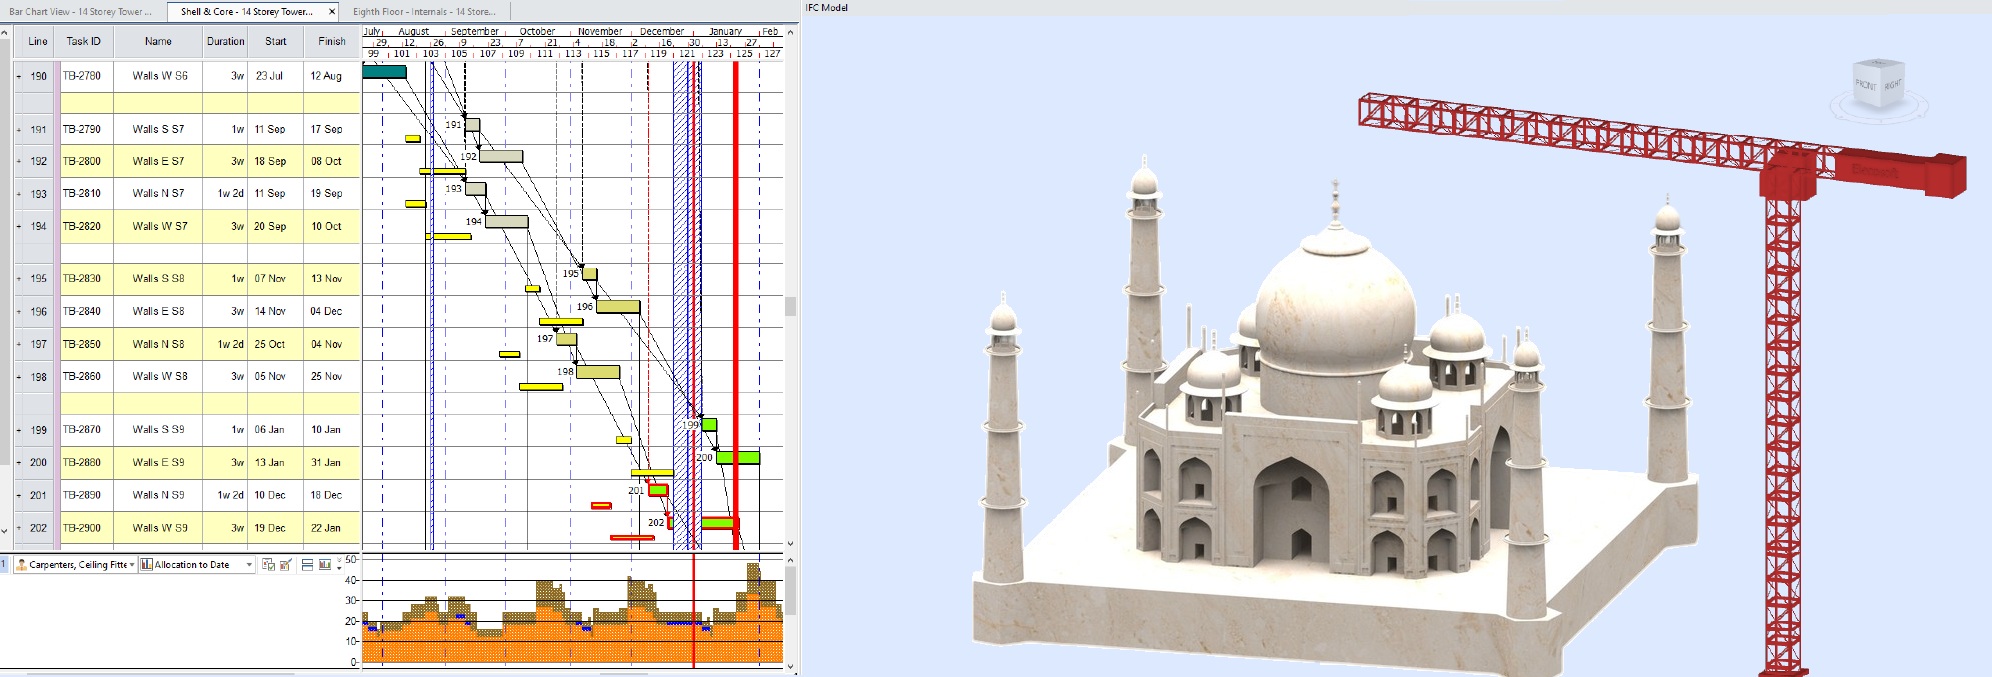Viewport: 1992px width, 677px height.
Task: Open the Allocation to Date dropdown
Action: pyautogui.click(x=249, y=565)
